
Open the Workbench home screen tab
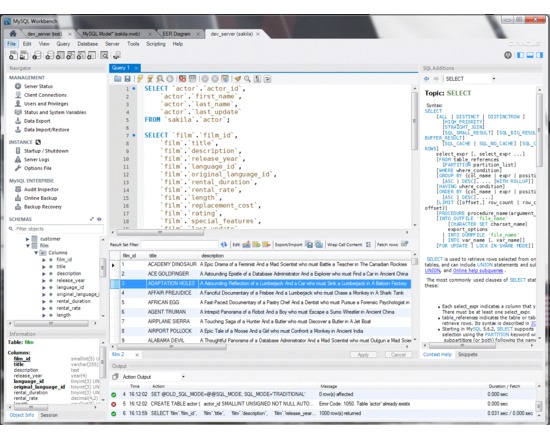(x=13, y=34)
